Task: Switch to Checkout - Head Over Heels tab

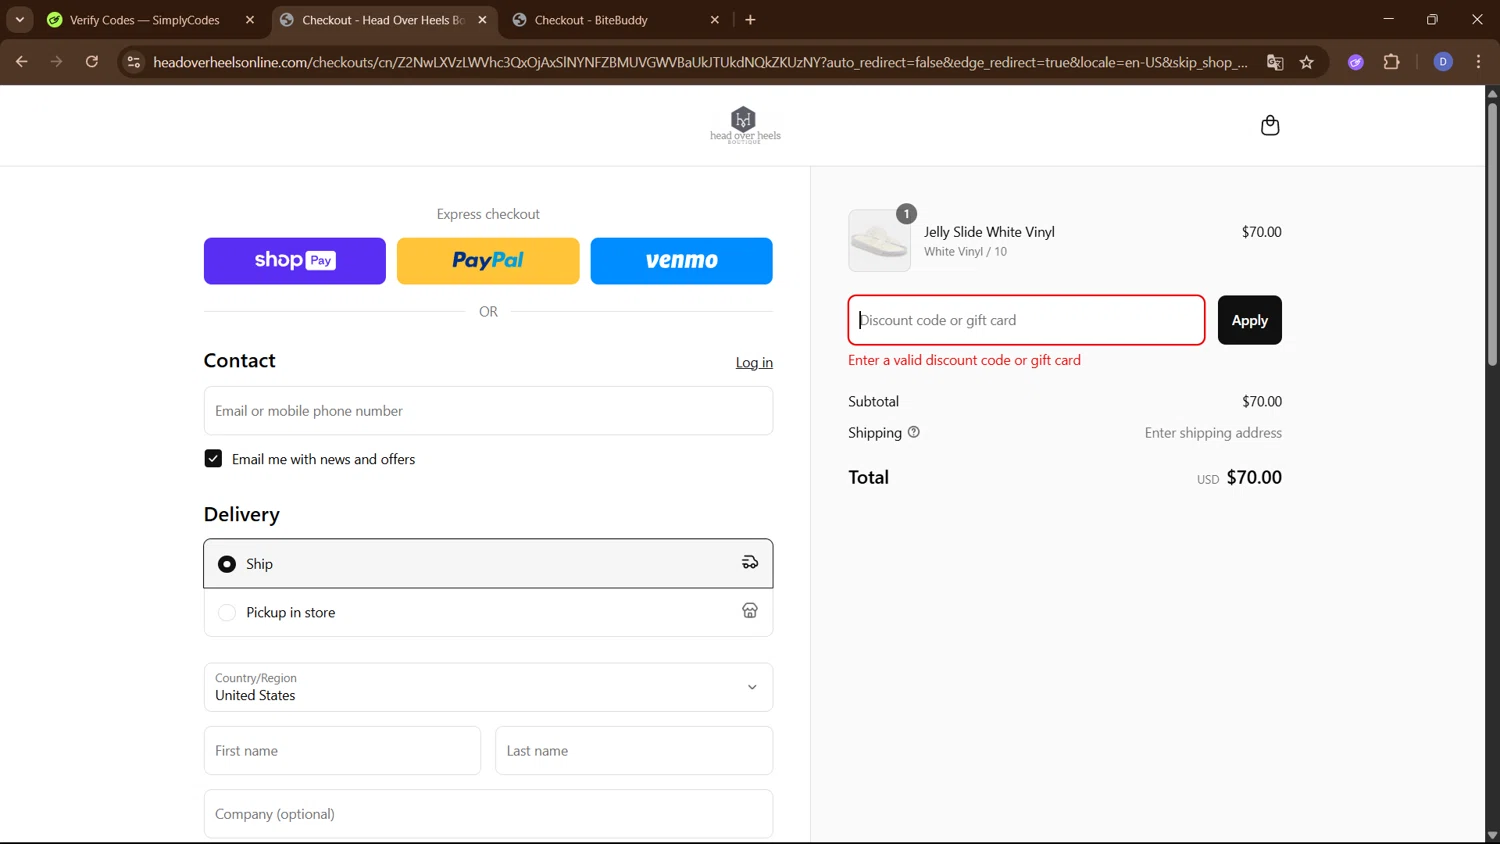Action: (x=383, y=20)
